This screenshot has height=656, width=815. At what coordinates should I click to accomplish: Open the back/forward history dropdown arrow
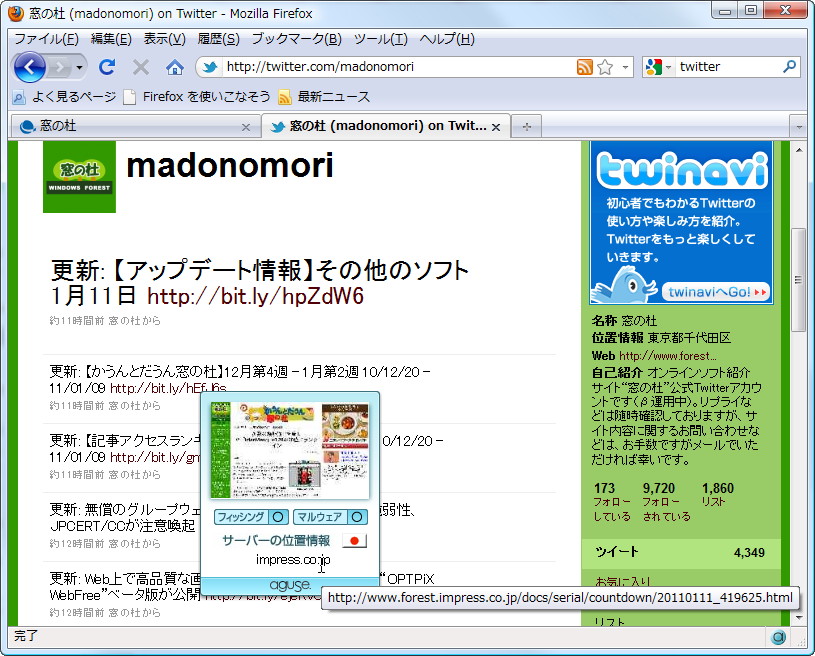pos(79,67)
